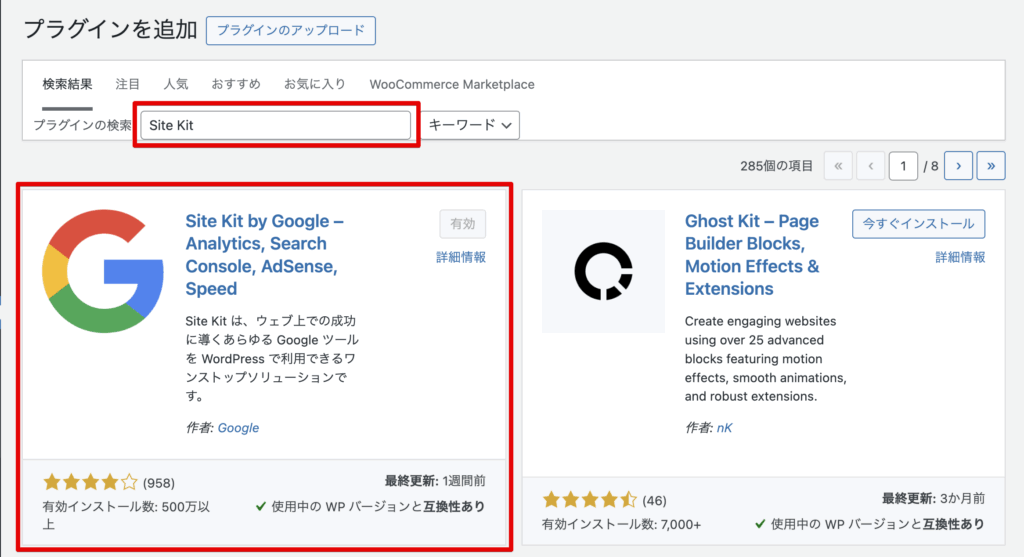
Task: Switch to the 注目 tab
Action: [x=128, y=84]
